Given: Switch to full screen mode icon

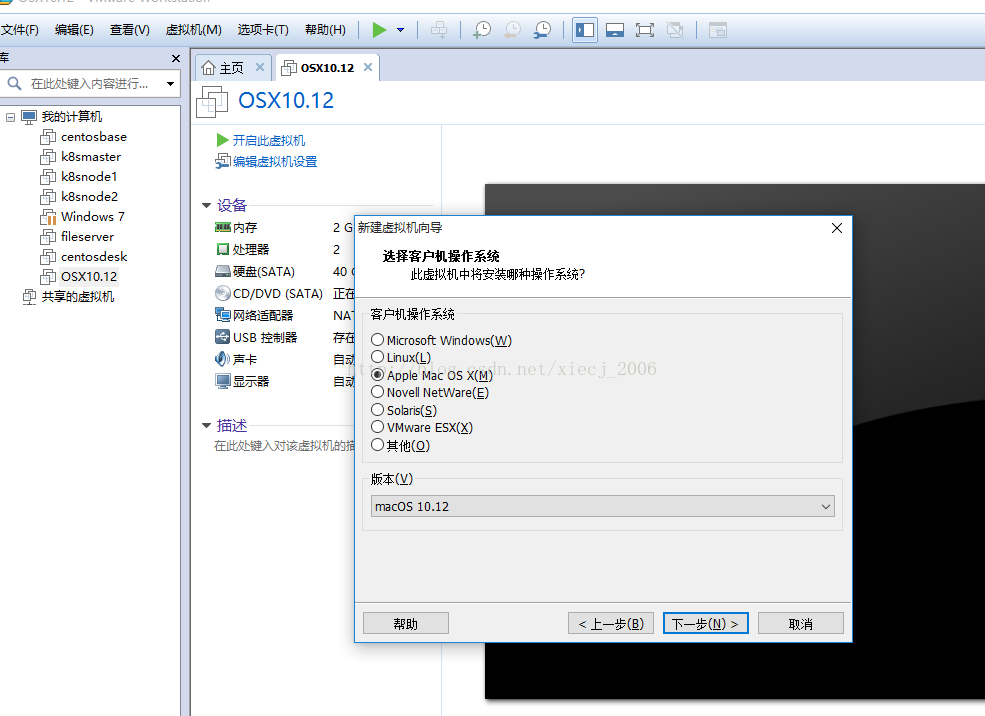Looking at the screenshot, I should (645, 30).
